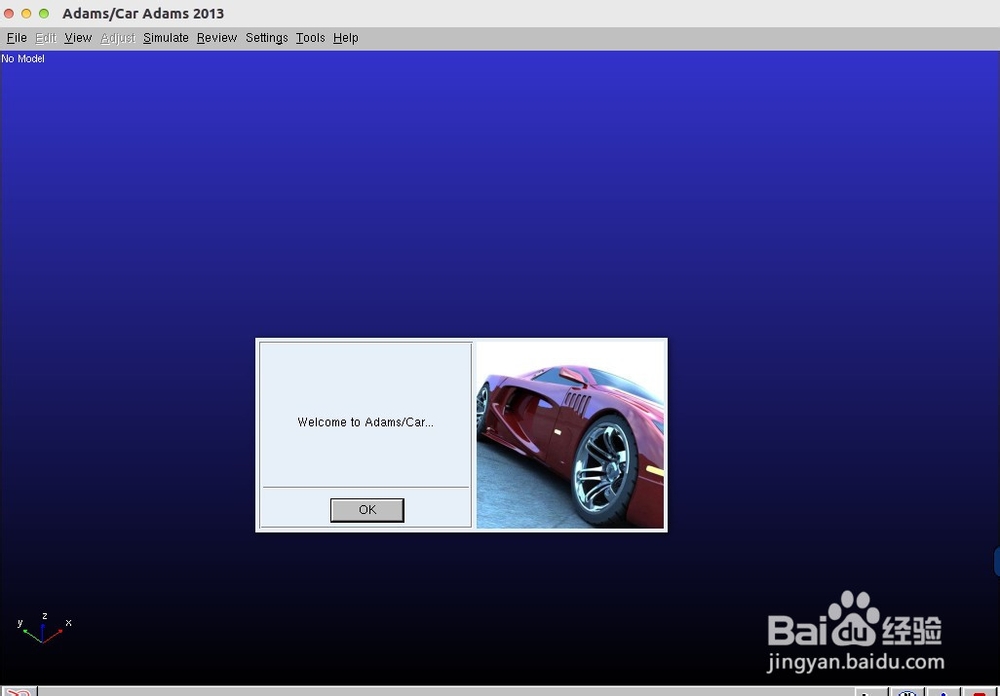Click the 'Welcome to Adams/Car...' message
1000x696 pixels.
[365, 422]
